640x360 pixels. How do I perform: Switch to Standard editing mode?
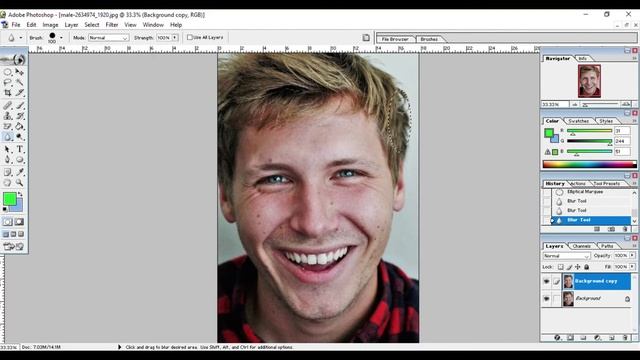pos(8,222)
